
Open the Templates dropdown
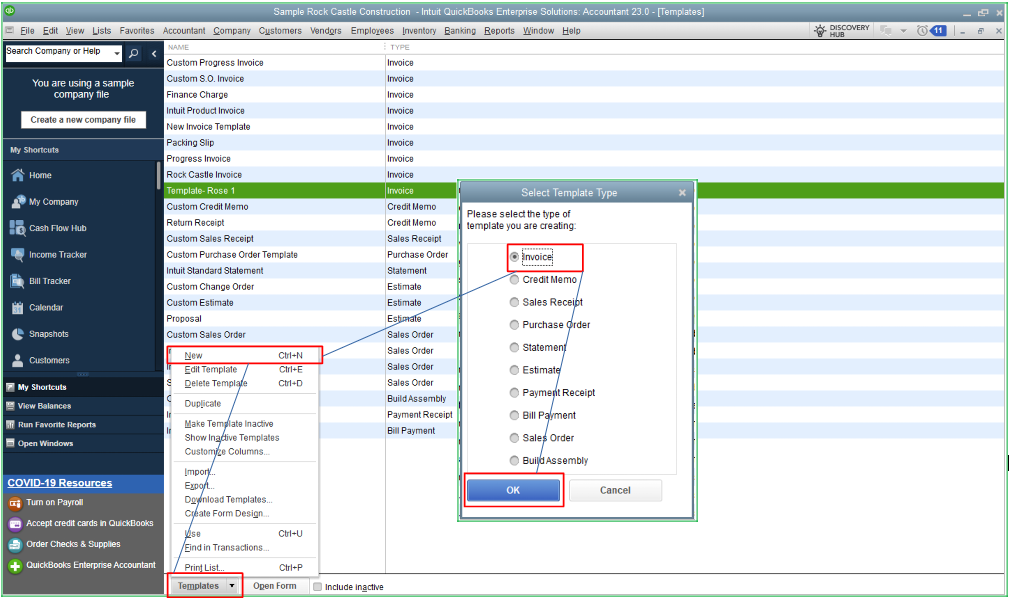pyautogui.click(x=204, y=585)
